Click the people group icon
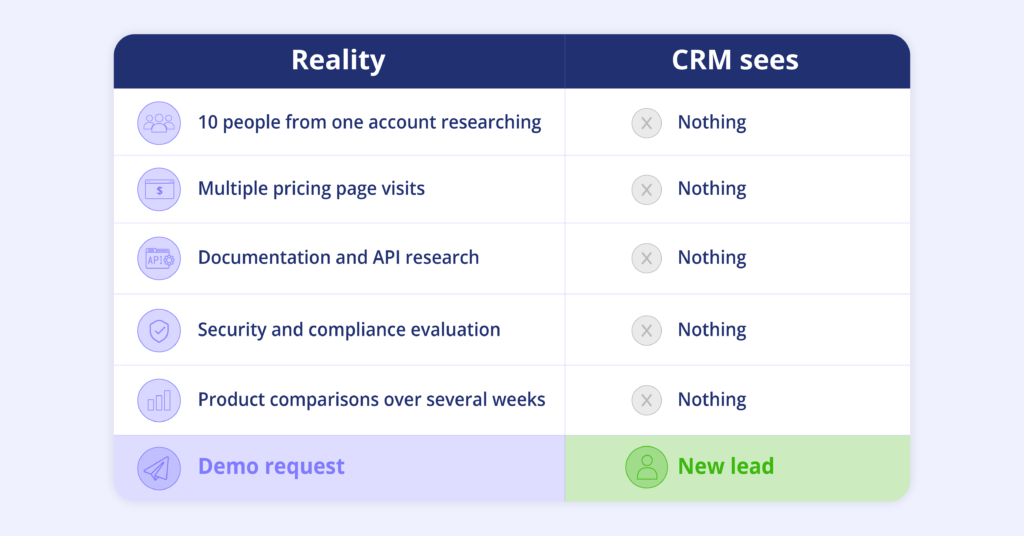The image size is (1024, 536). 159,123
